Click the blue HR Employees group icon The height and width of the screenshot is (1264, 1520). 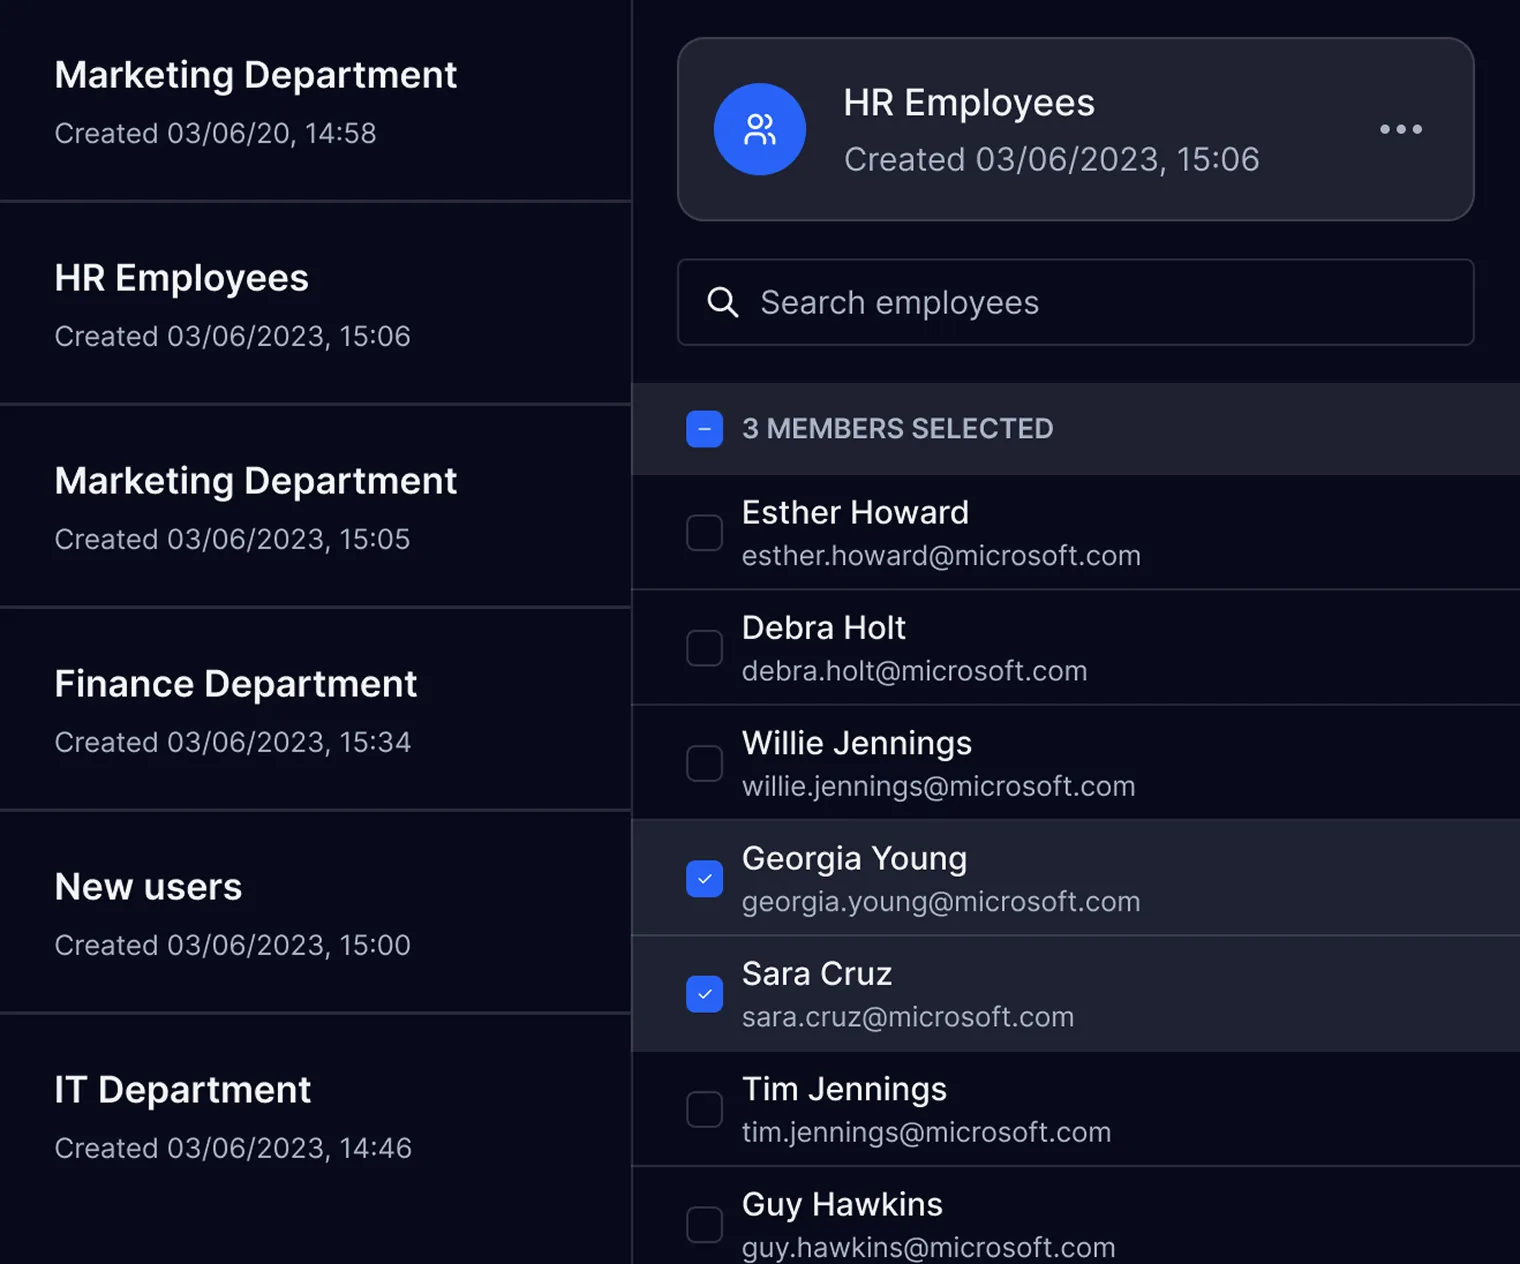tap(759, 129)
